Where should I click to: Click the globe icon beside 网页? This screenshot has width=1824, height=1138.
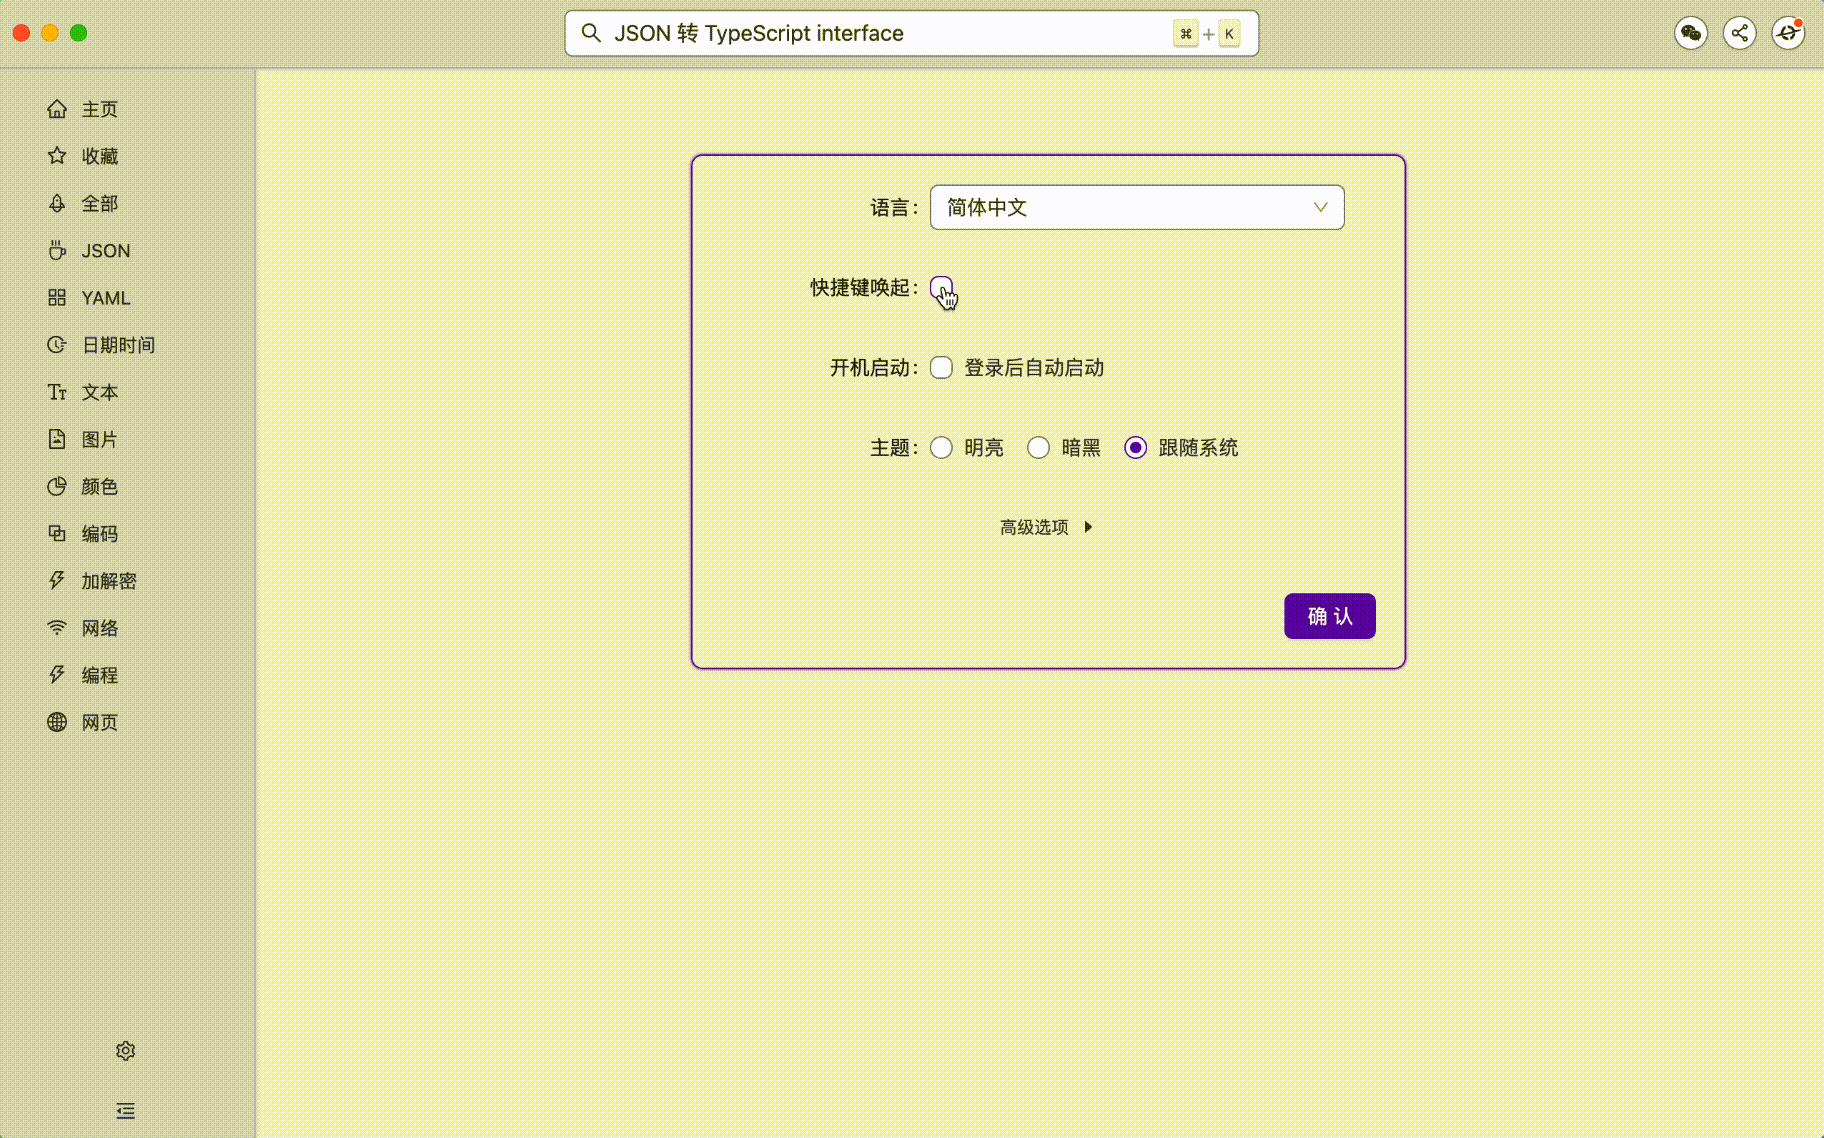click(x=57, y=722)
